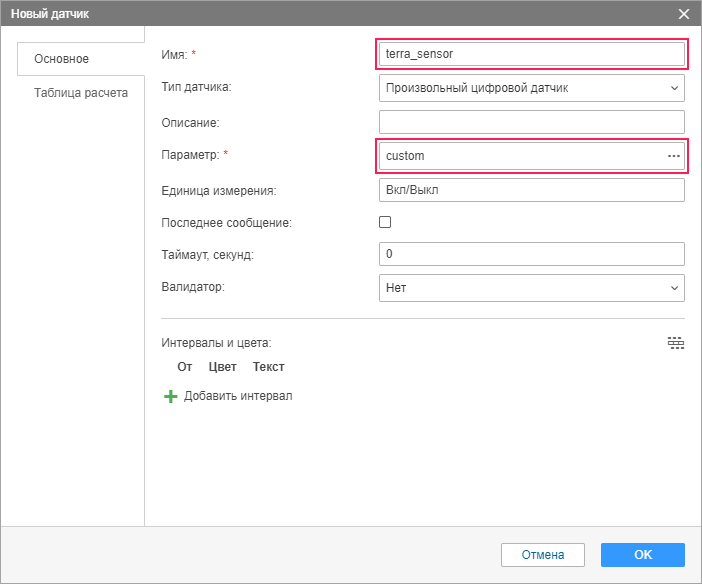Image resolution: width=702 pixels, height=584 pixels.
Task: Toggle the Последнее сообщение checkbox
Action: [385, 222]
